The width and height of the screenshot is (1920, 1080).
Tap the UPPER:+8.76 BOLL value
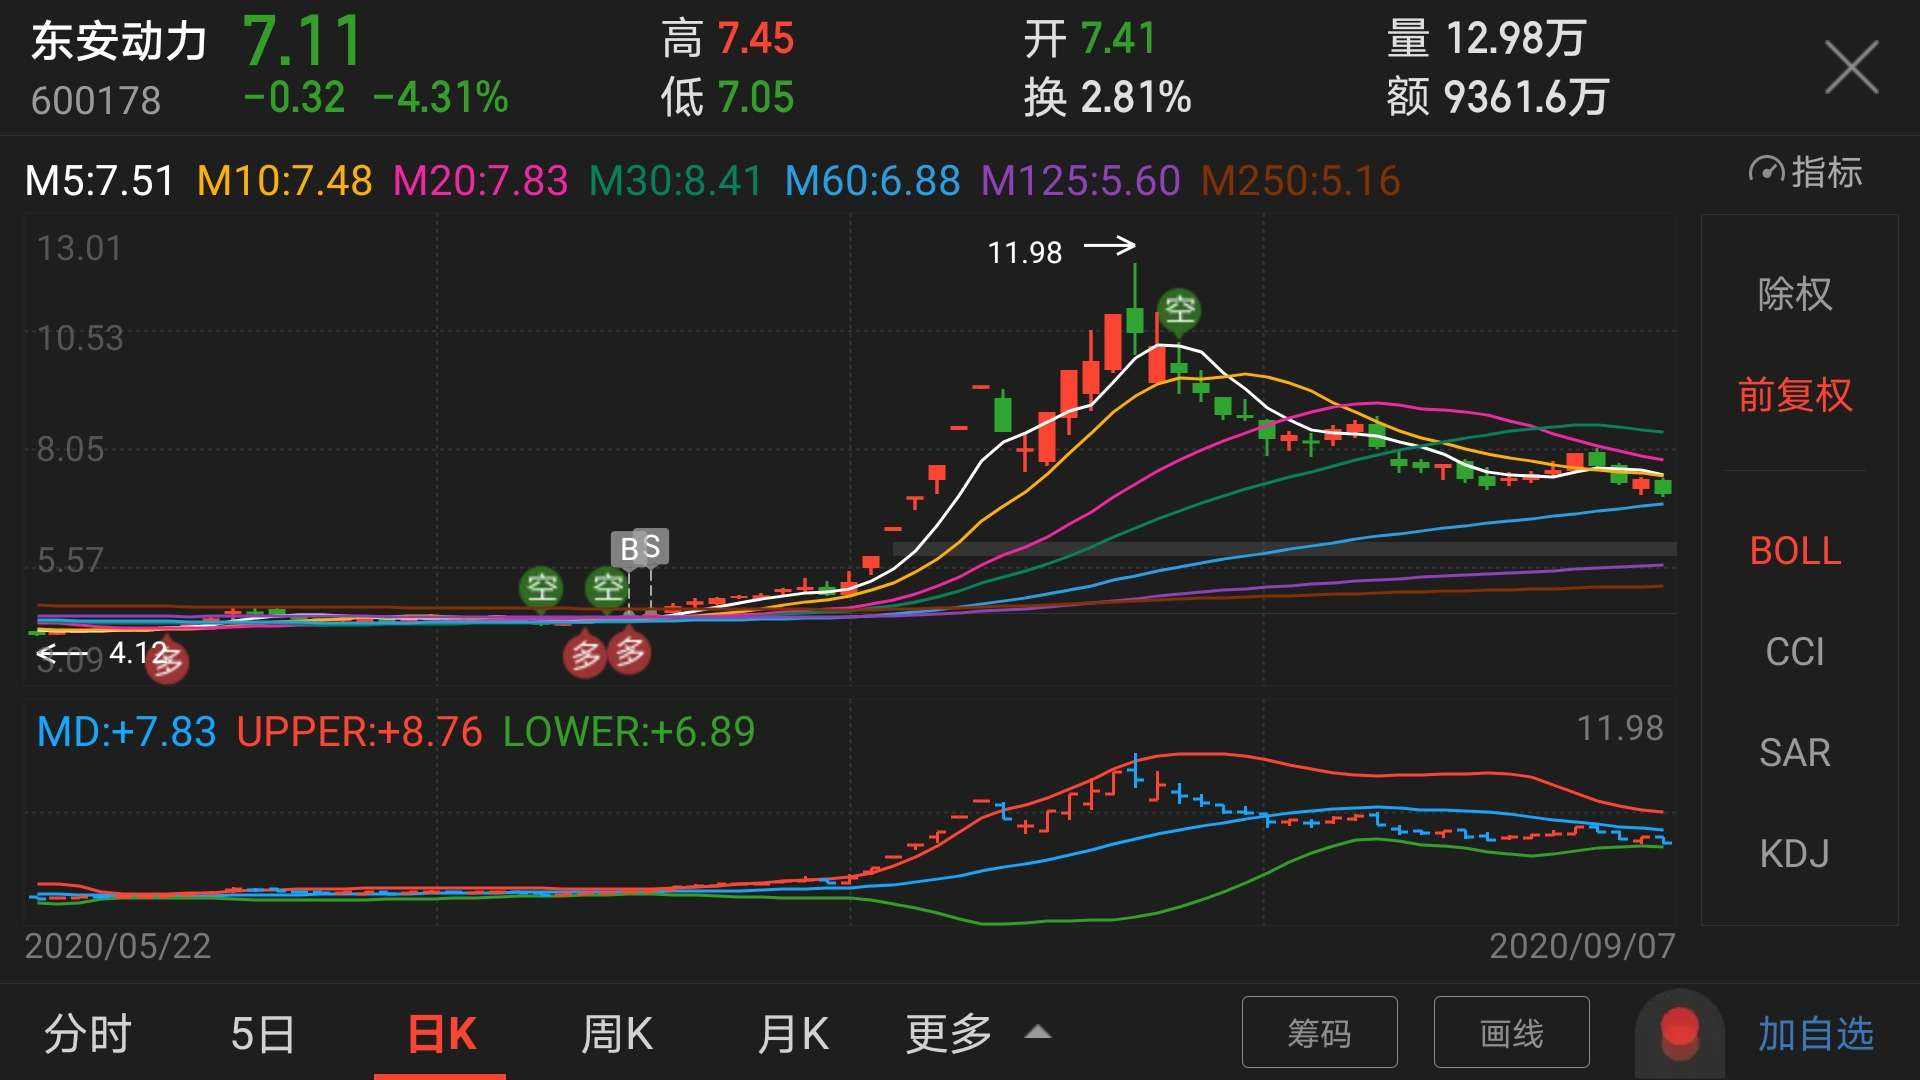pyautogui.click(x=359, y=732)
